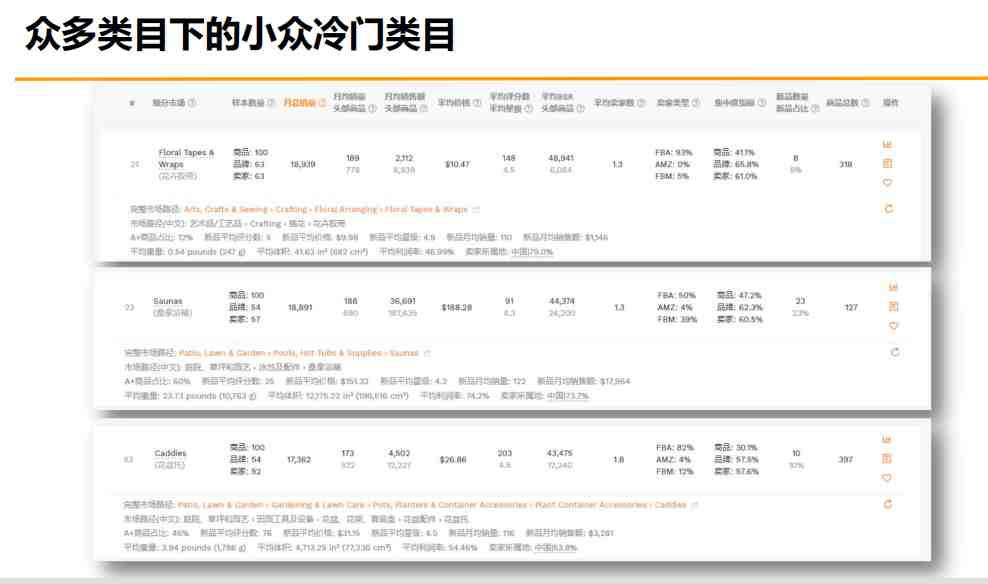The width and height of the screenshot is (988, 584).
Task: Open the help icon beside 细分市场 header
Action: (x=192, y=103)
